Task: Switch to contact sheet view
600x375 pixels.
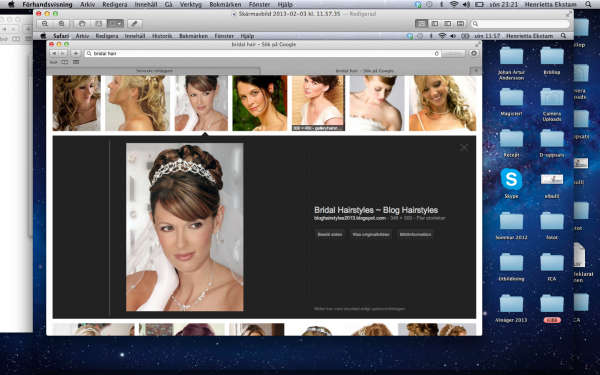Action: 460,24
